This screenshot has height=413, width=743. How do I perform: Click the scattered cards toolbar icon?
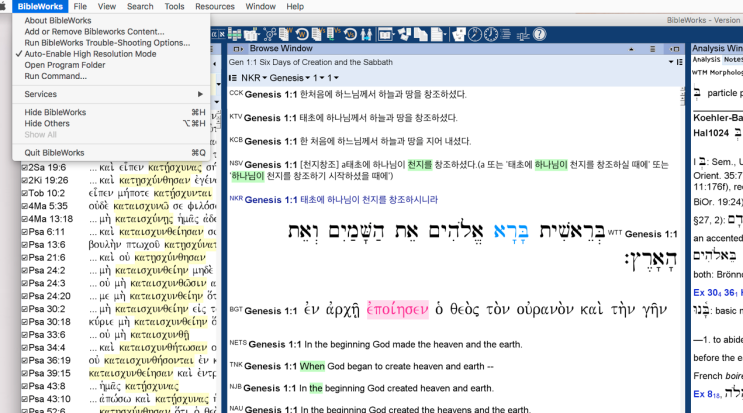tap(405, 34)
